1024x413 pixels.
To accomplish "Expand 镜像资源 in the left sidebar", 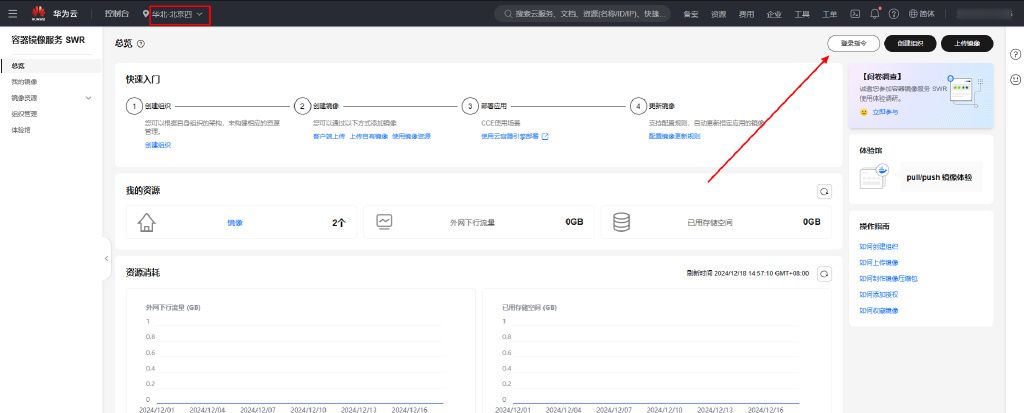I will [51, 98].
